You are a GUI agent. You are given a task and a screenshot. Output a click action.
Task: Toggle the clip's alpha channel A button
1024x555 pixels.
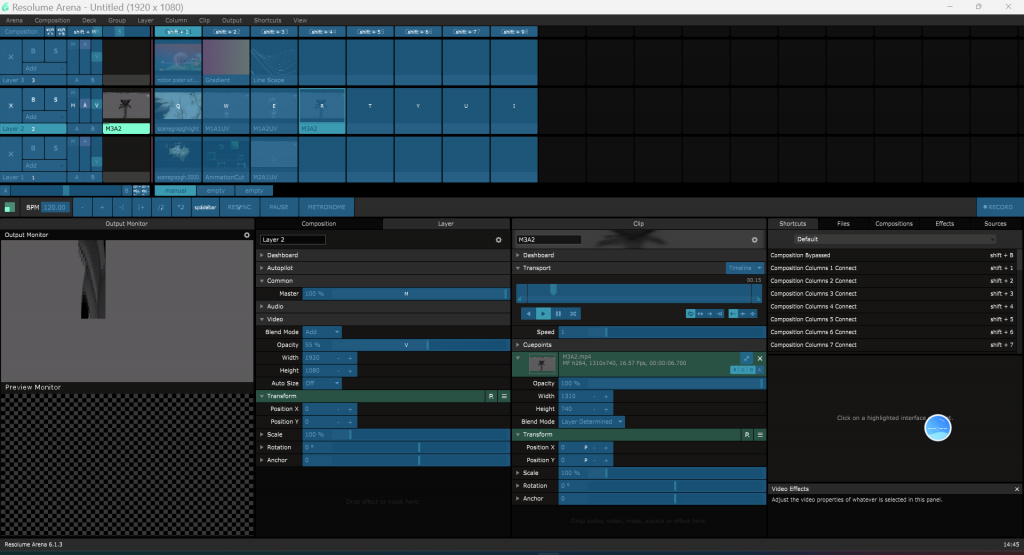point(760,370)
